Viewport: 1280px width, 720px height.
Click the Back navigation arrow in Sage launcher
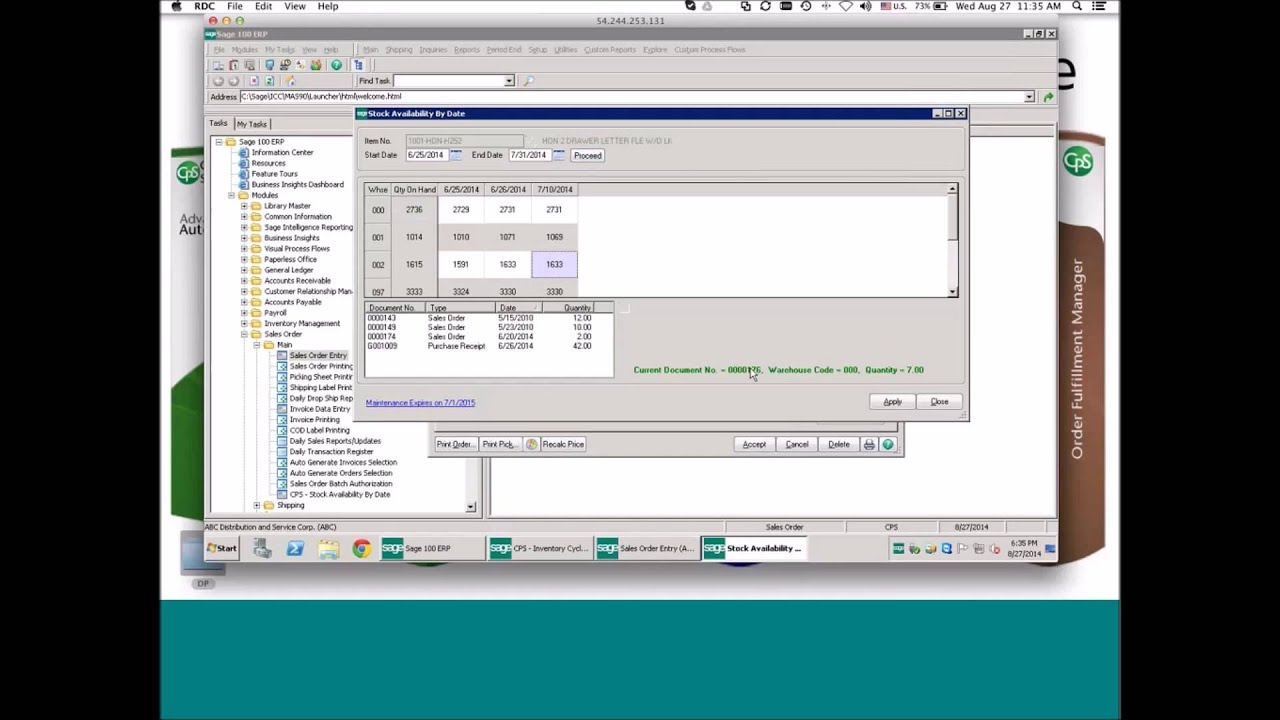click(x=218, y=81)
